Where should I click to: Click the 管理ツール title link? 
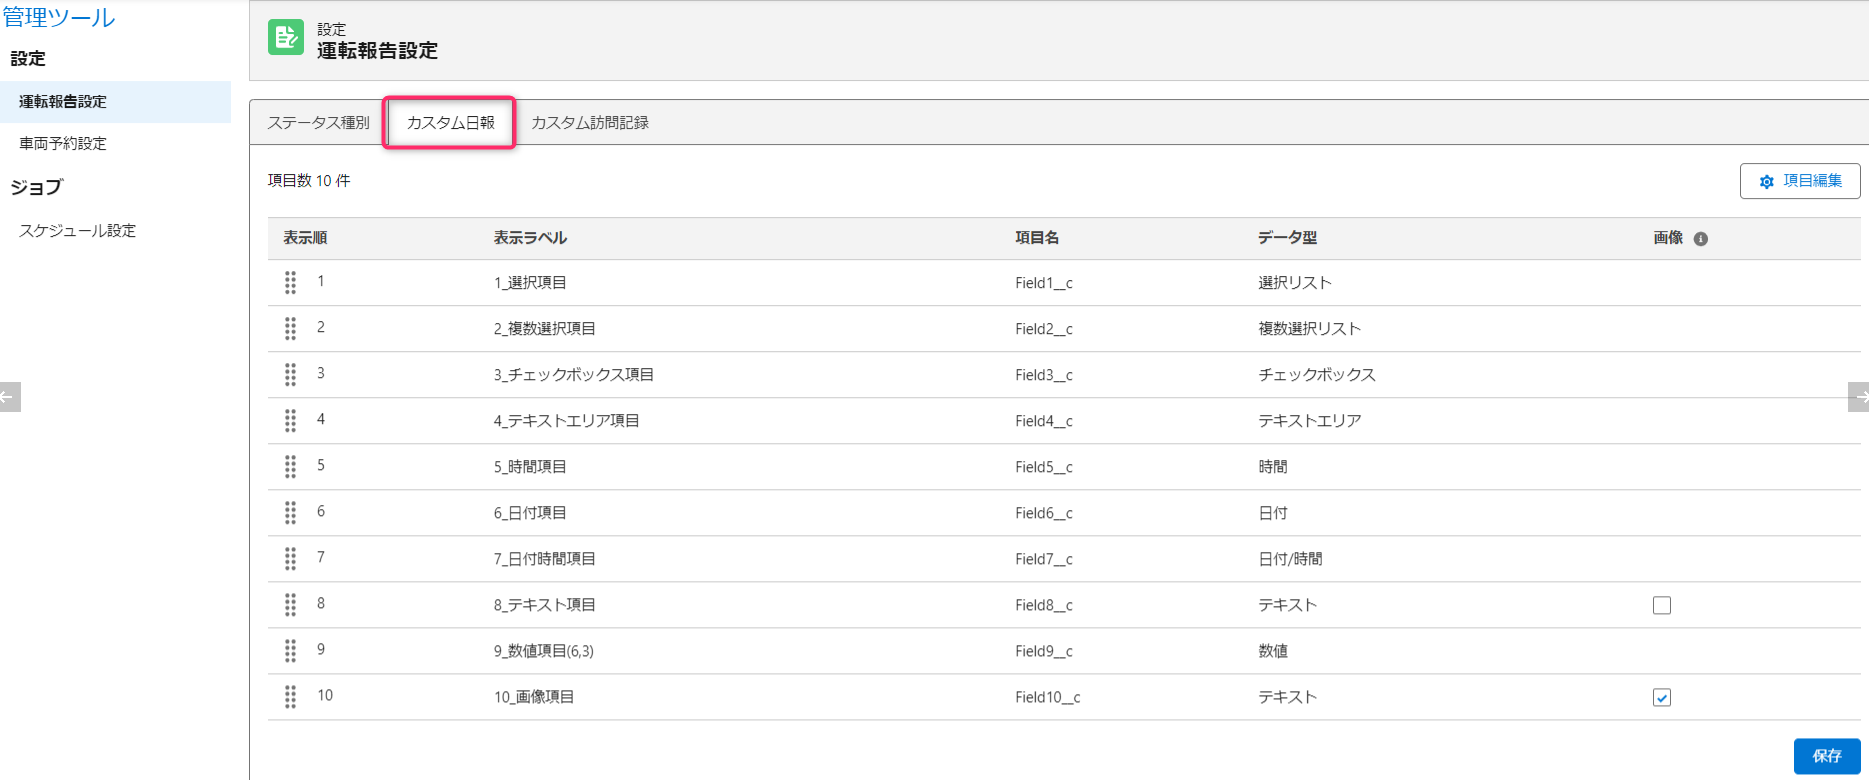[x=59, y=17]
